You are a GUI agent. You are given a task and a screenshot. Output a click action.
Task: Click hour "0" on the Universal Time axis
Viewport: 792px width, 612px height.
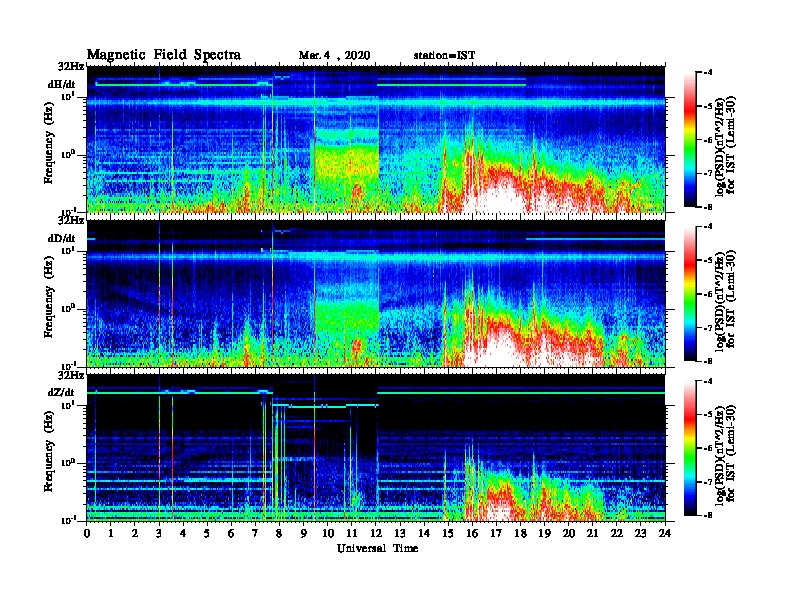pyautogui.click(x=87, y=534)
